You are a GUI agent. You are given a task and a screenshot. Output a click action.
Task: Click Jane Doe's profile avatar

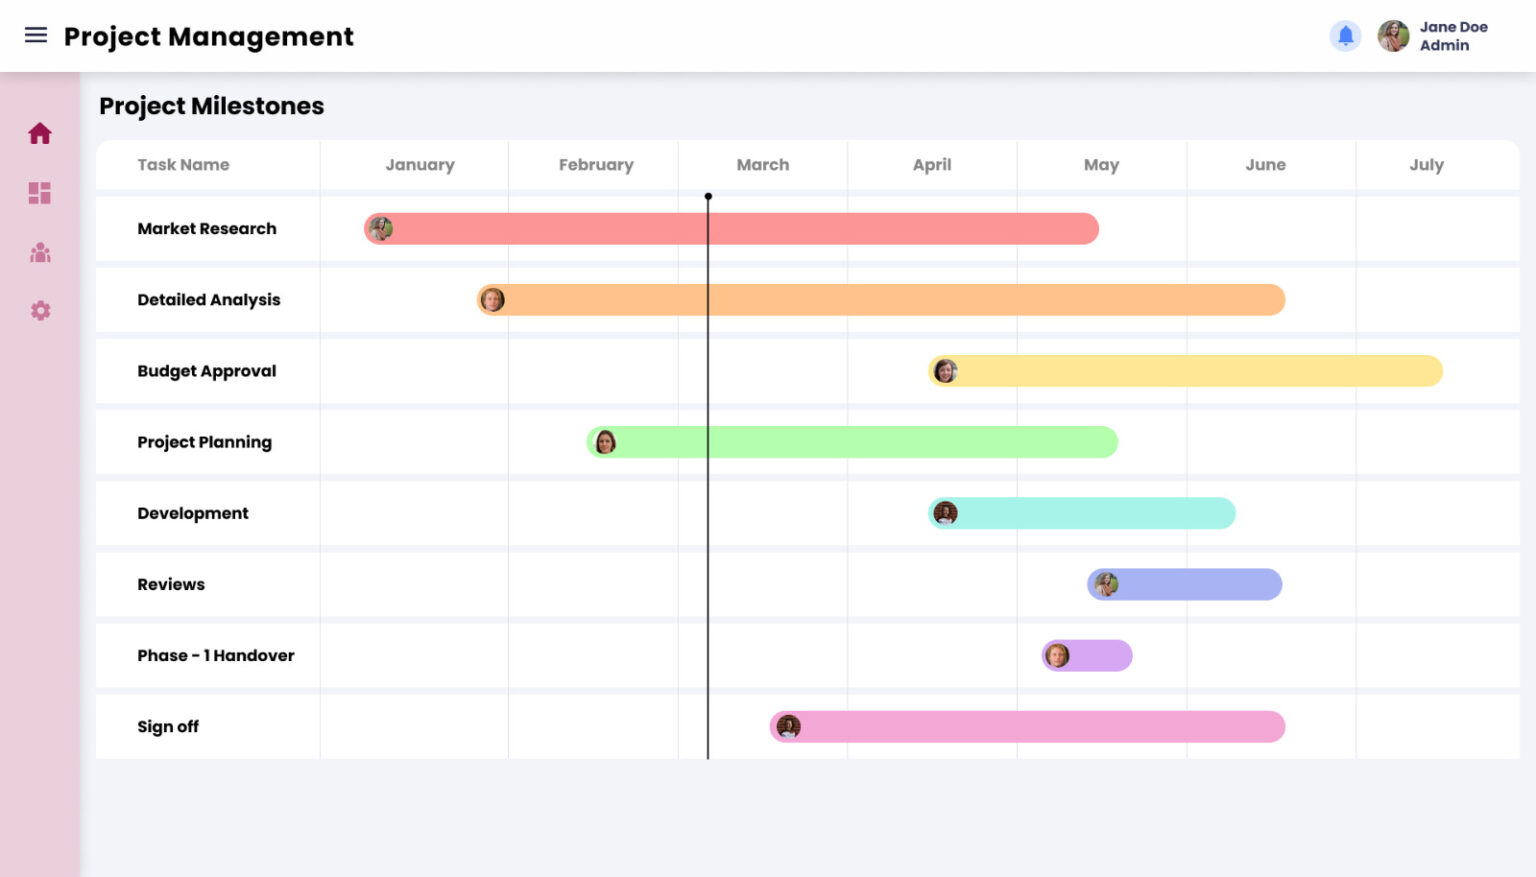coord(1392,35)
